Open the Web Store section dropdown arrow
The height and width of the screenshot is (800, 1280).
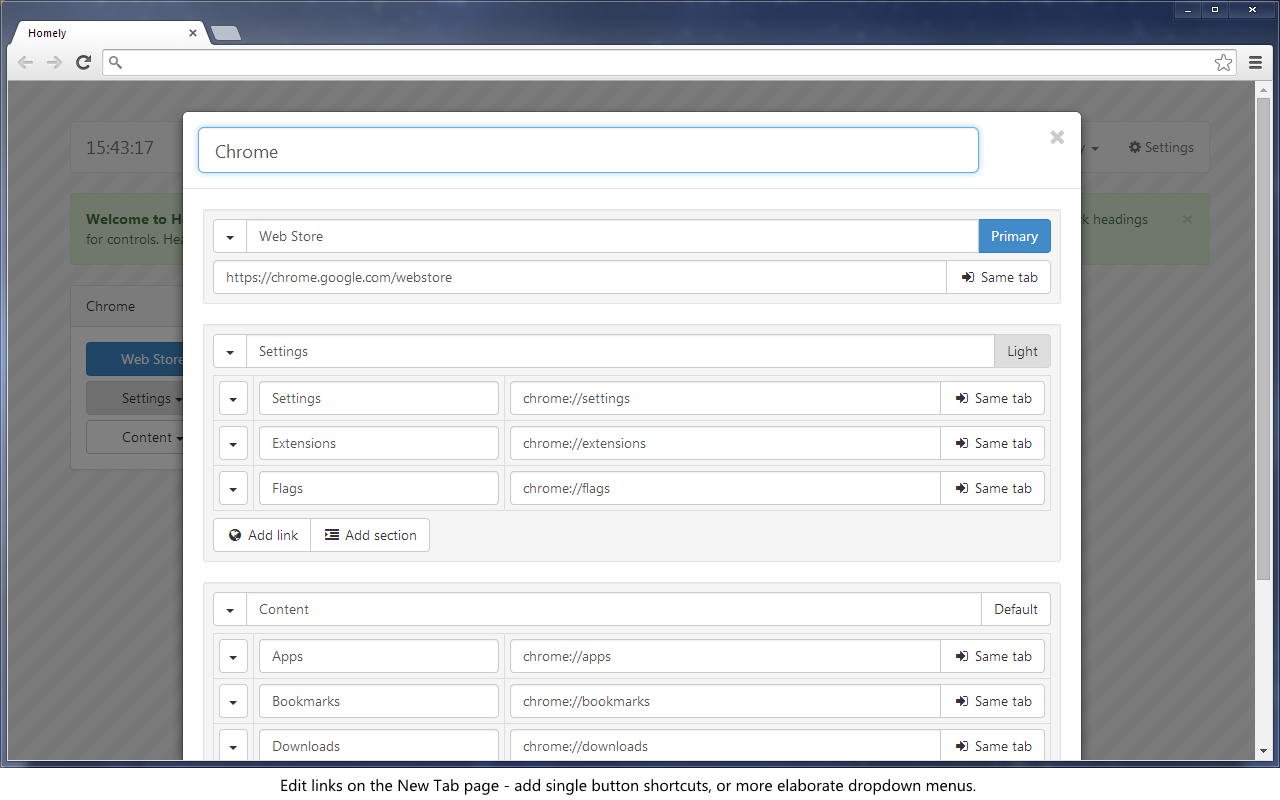tap(230, 236)
